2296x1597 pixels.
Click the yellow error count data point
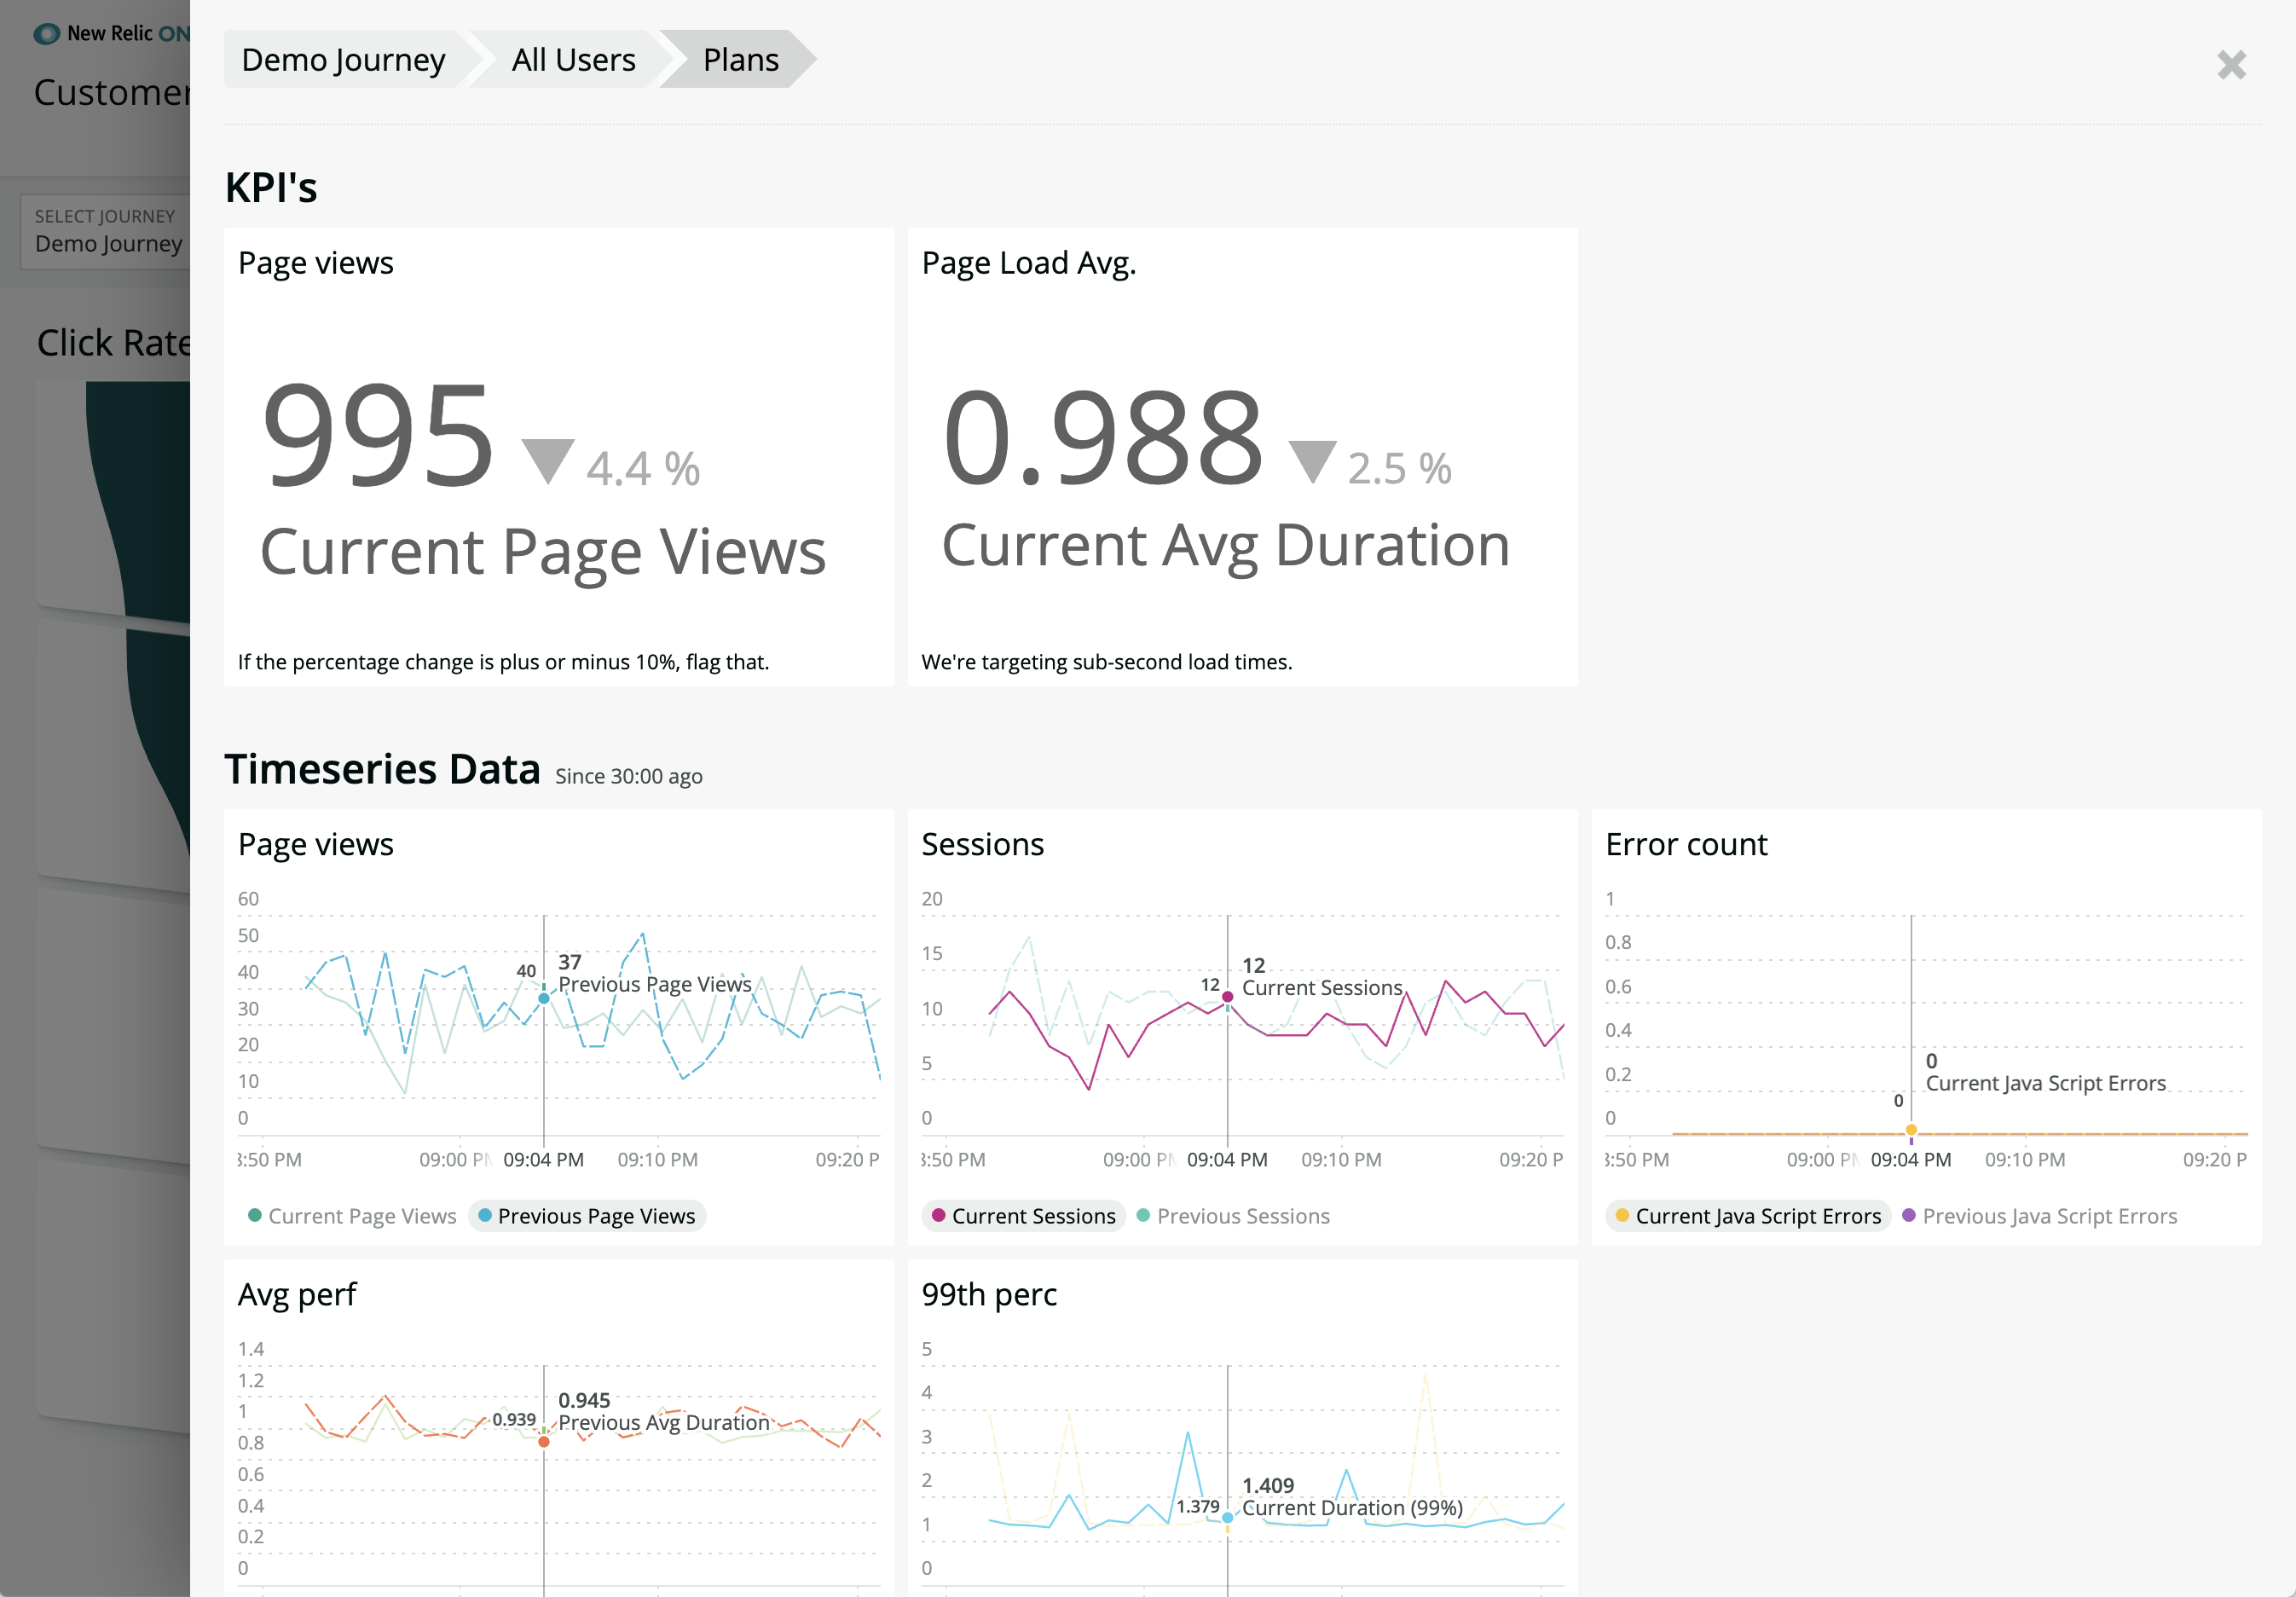point(1911,1130)
